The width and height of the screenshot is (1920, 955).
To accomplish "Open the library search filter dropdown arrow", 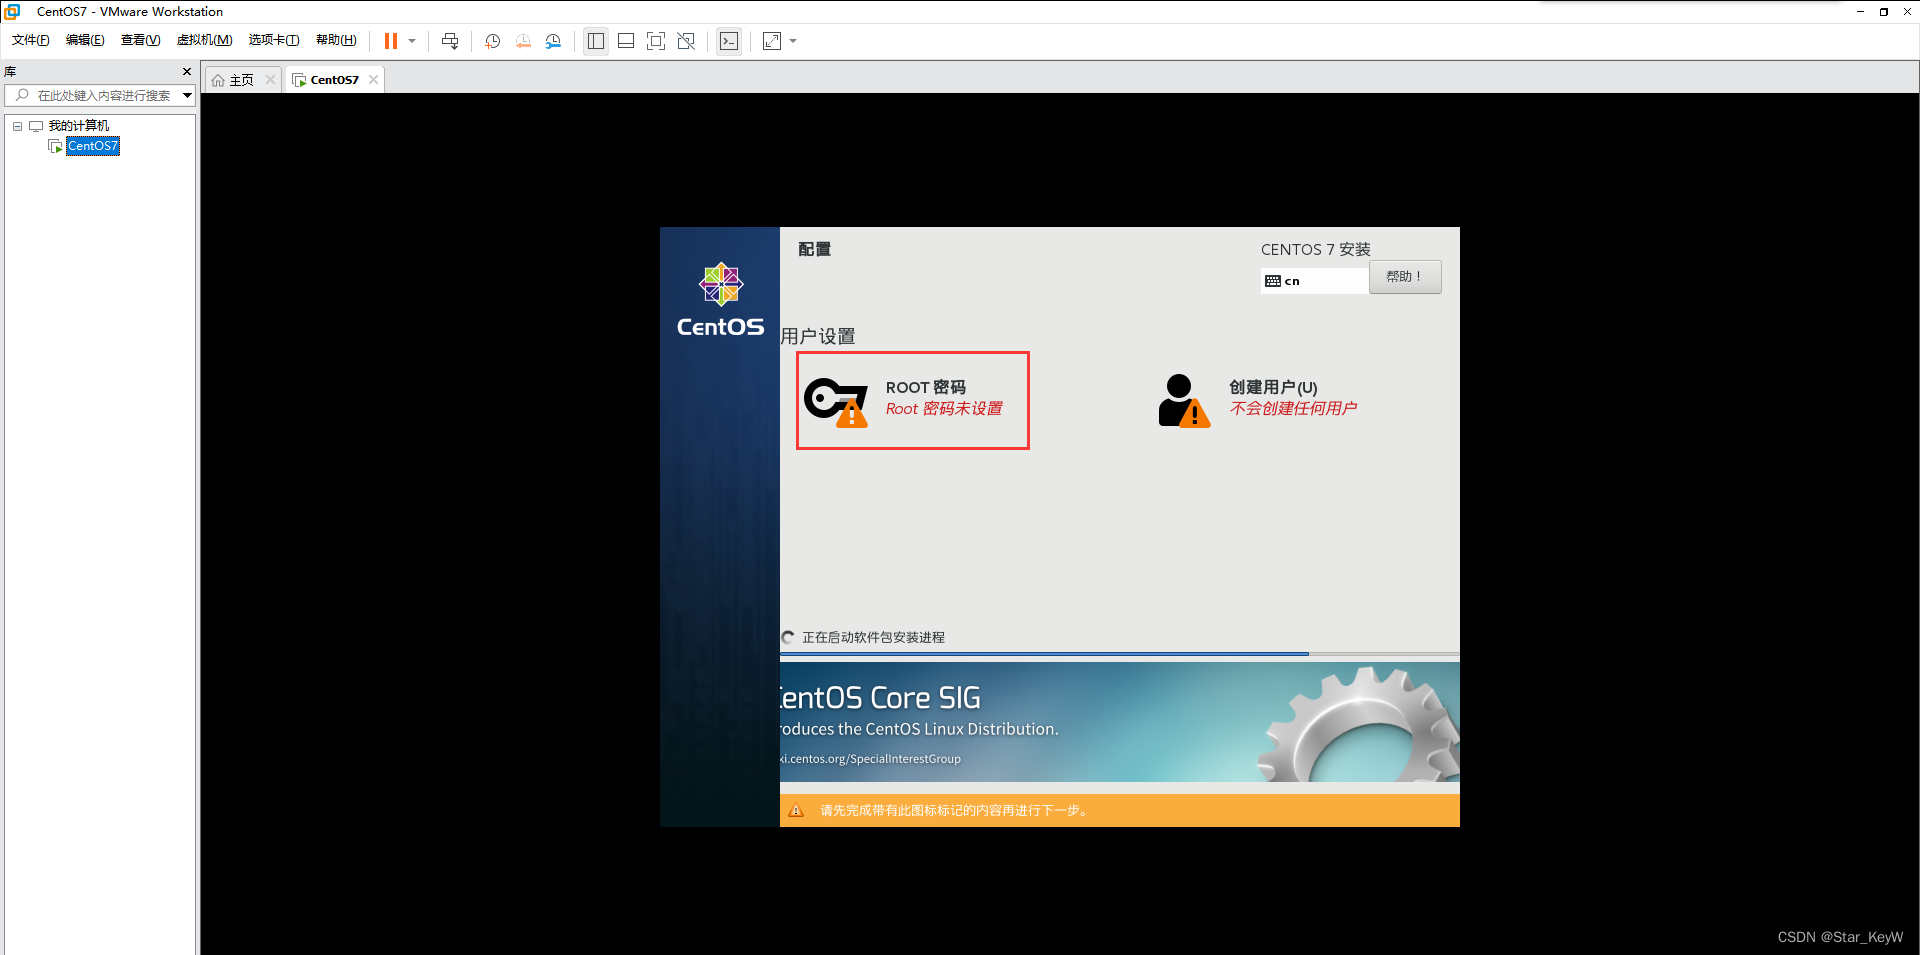I will point(187,95).
